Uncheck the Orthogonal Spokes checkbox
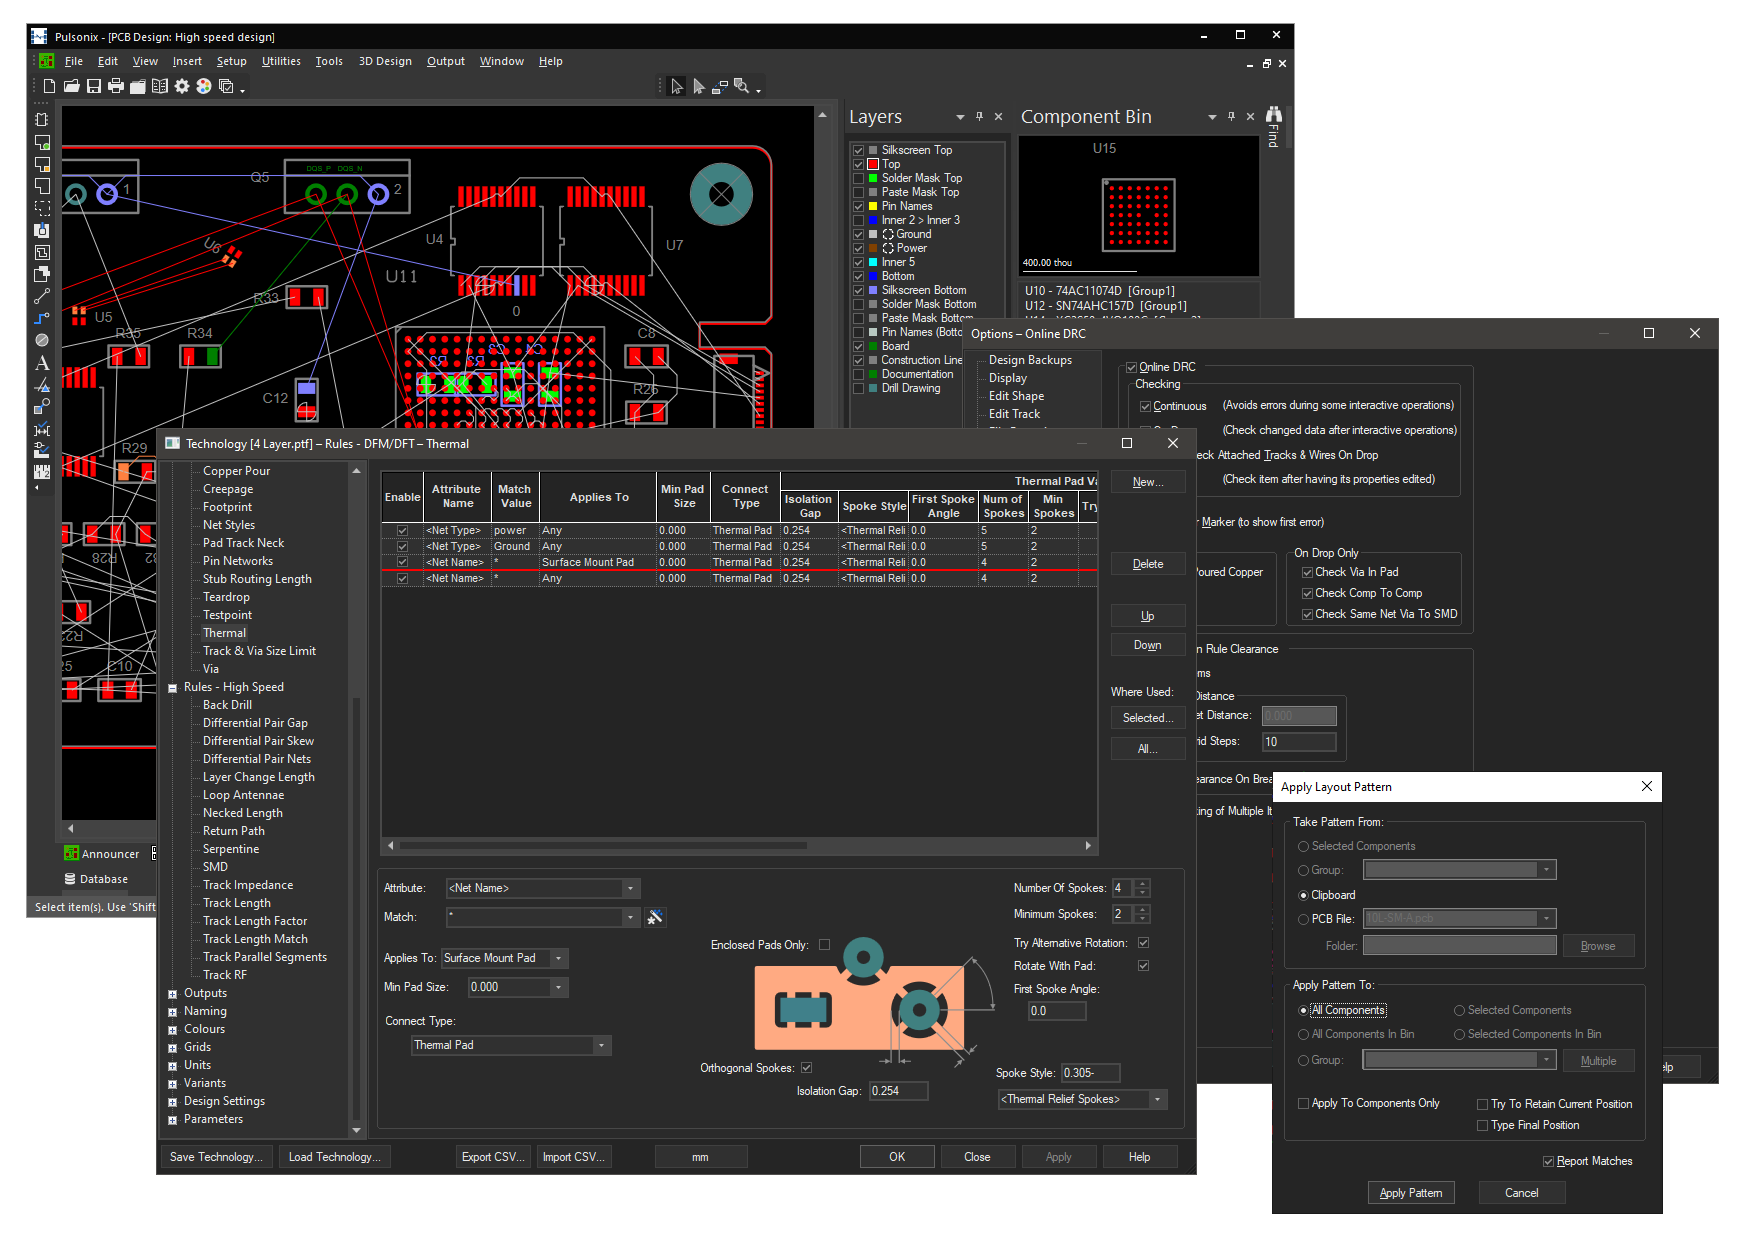This screenshot has height=1240, width=1740. (807, 1068)
